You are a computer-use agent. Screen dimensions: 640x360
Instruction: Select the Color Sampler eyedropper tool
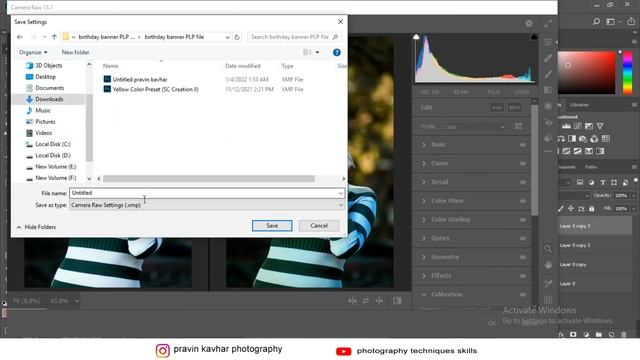coord(548,283)
